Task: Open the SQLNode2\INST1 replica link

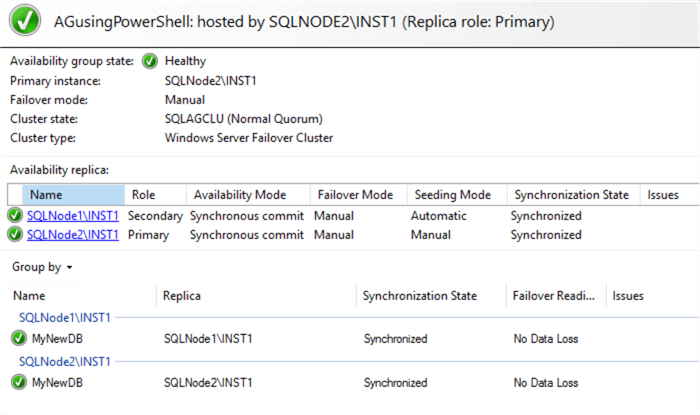Action: 73,235
